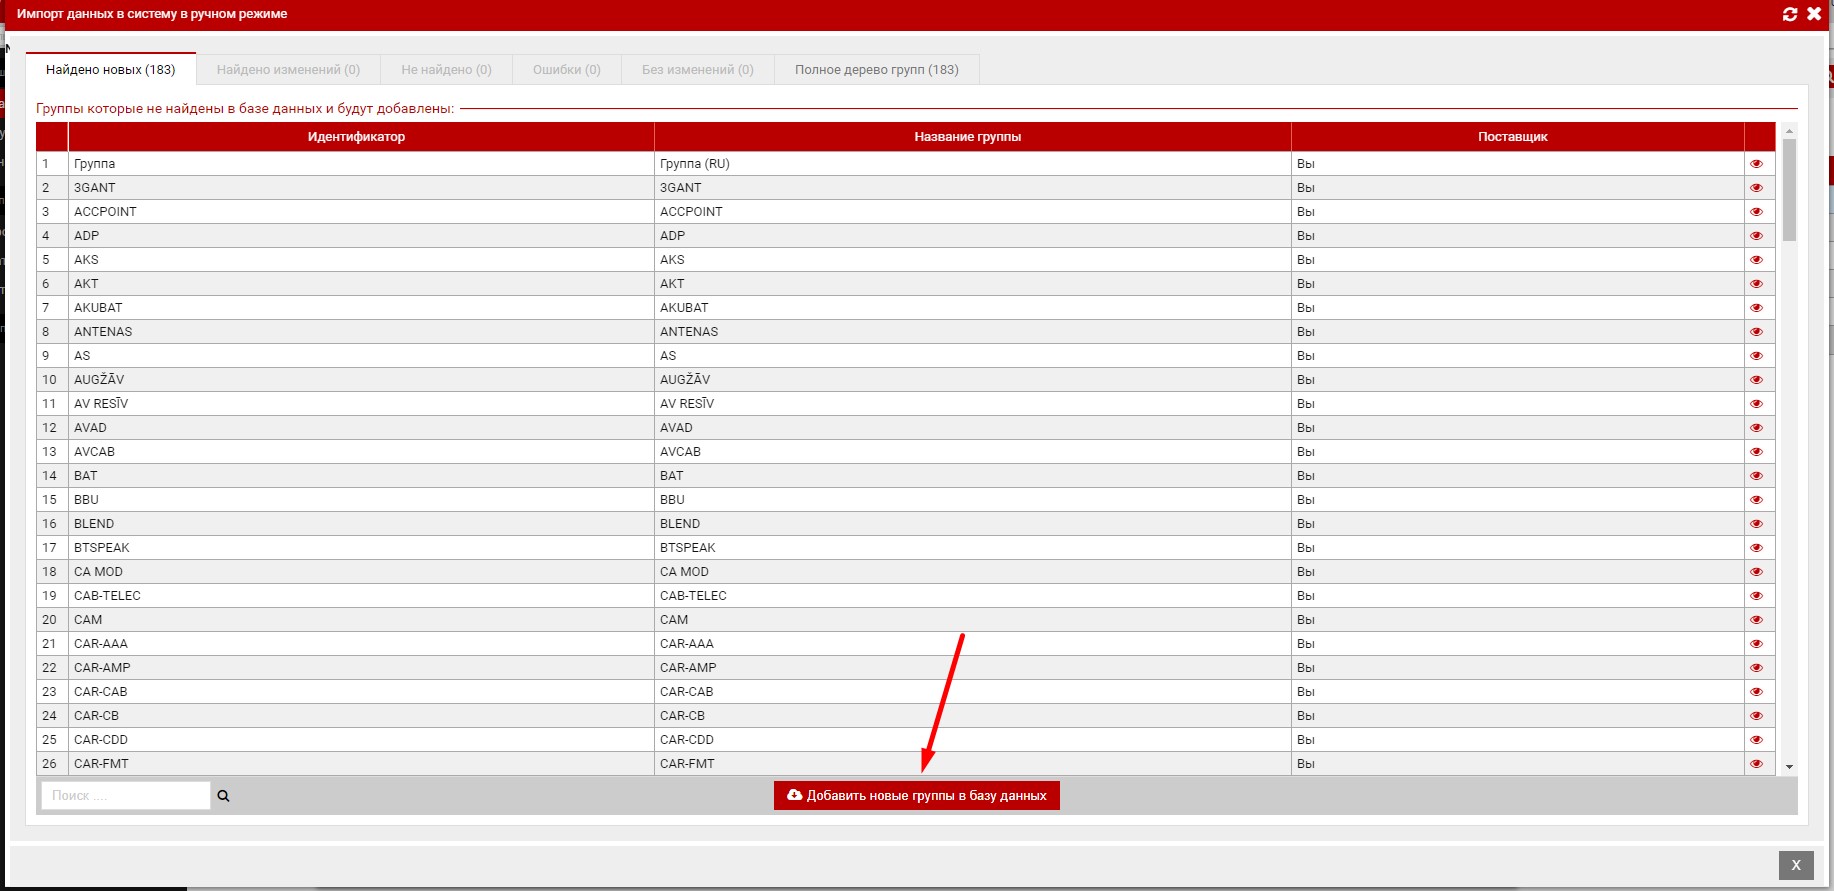Open eye icon for BTSPEAK row
Screen dimensions: 1834x891
[1756, 548]
